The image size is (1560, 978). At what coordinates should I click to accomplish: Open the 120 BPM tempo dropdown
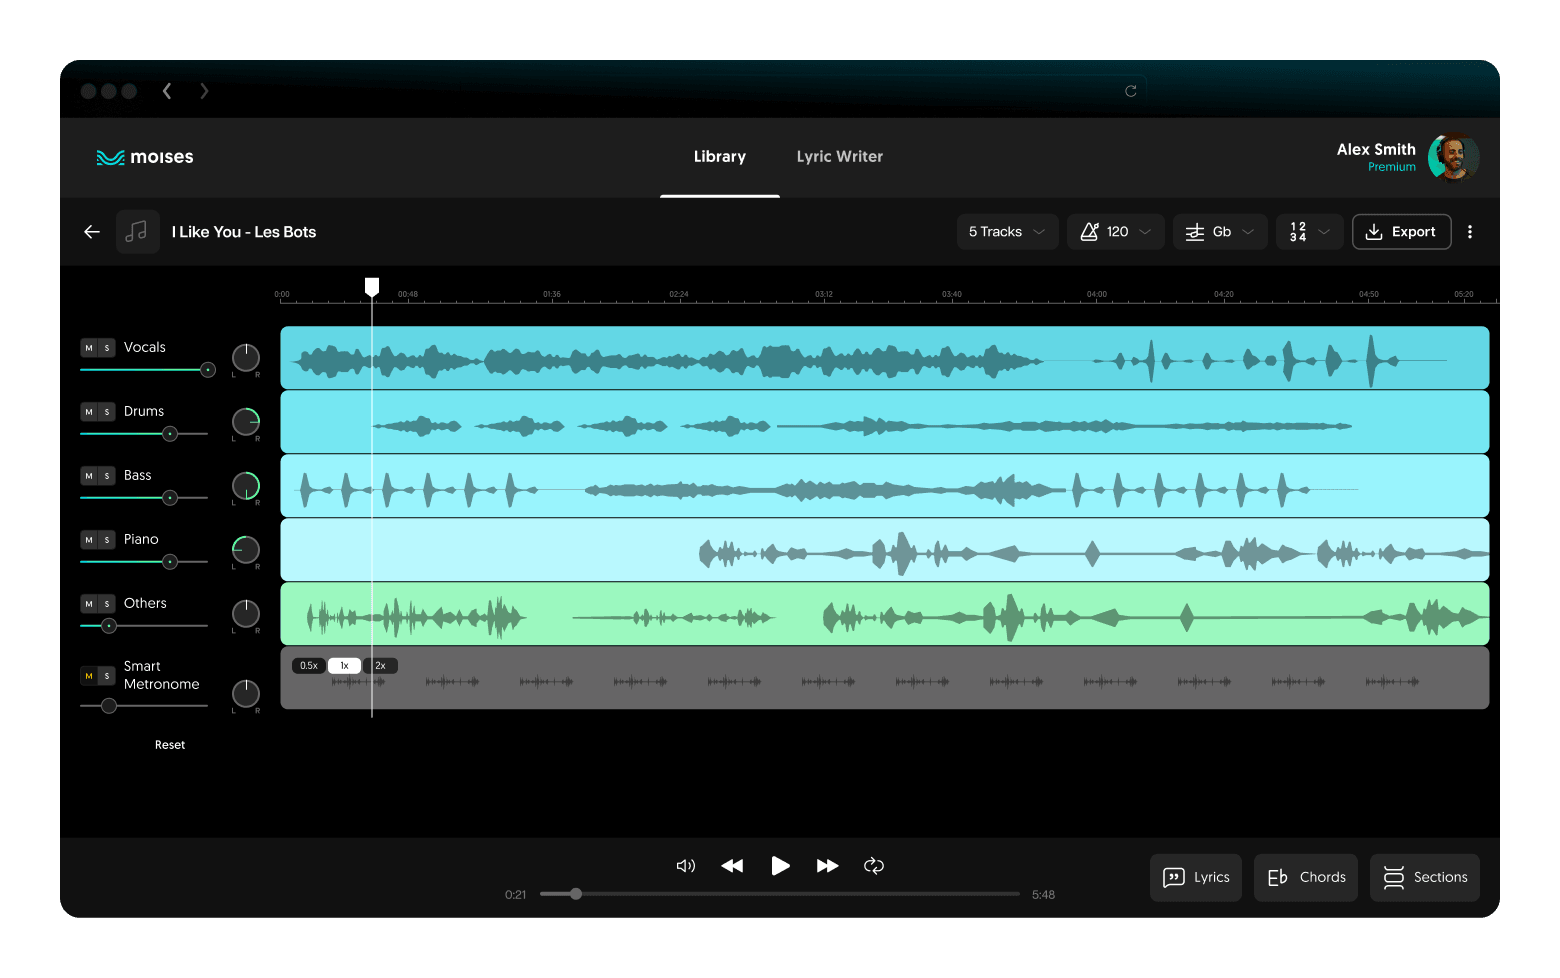click(x=1115, y=232)
